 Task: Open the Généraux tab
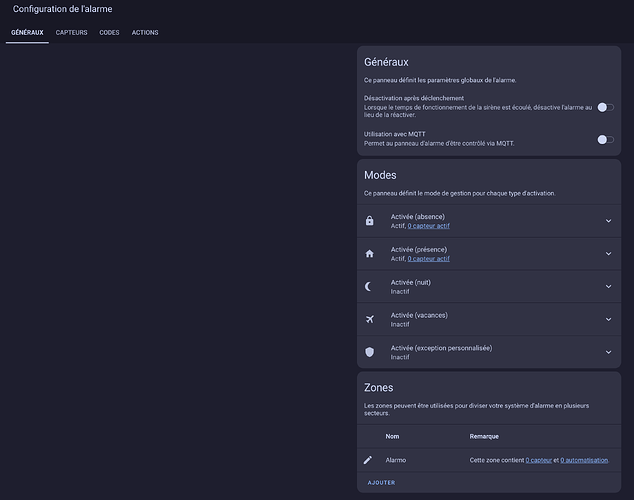pyautogui.click(x=27, y=33)
